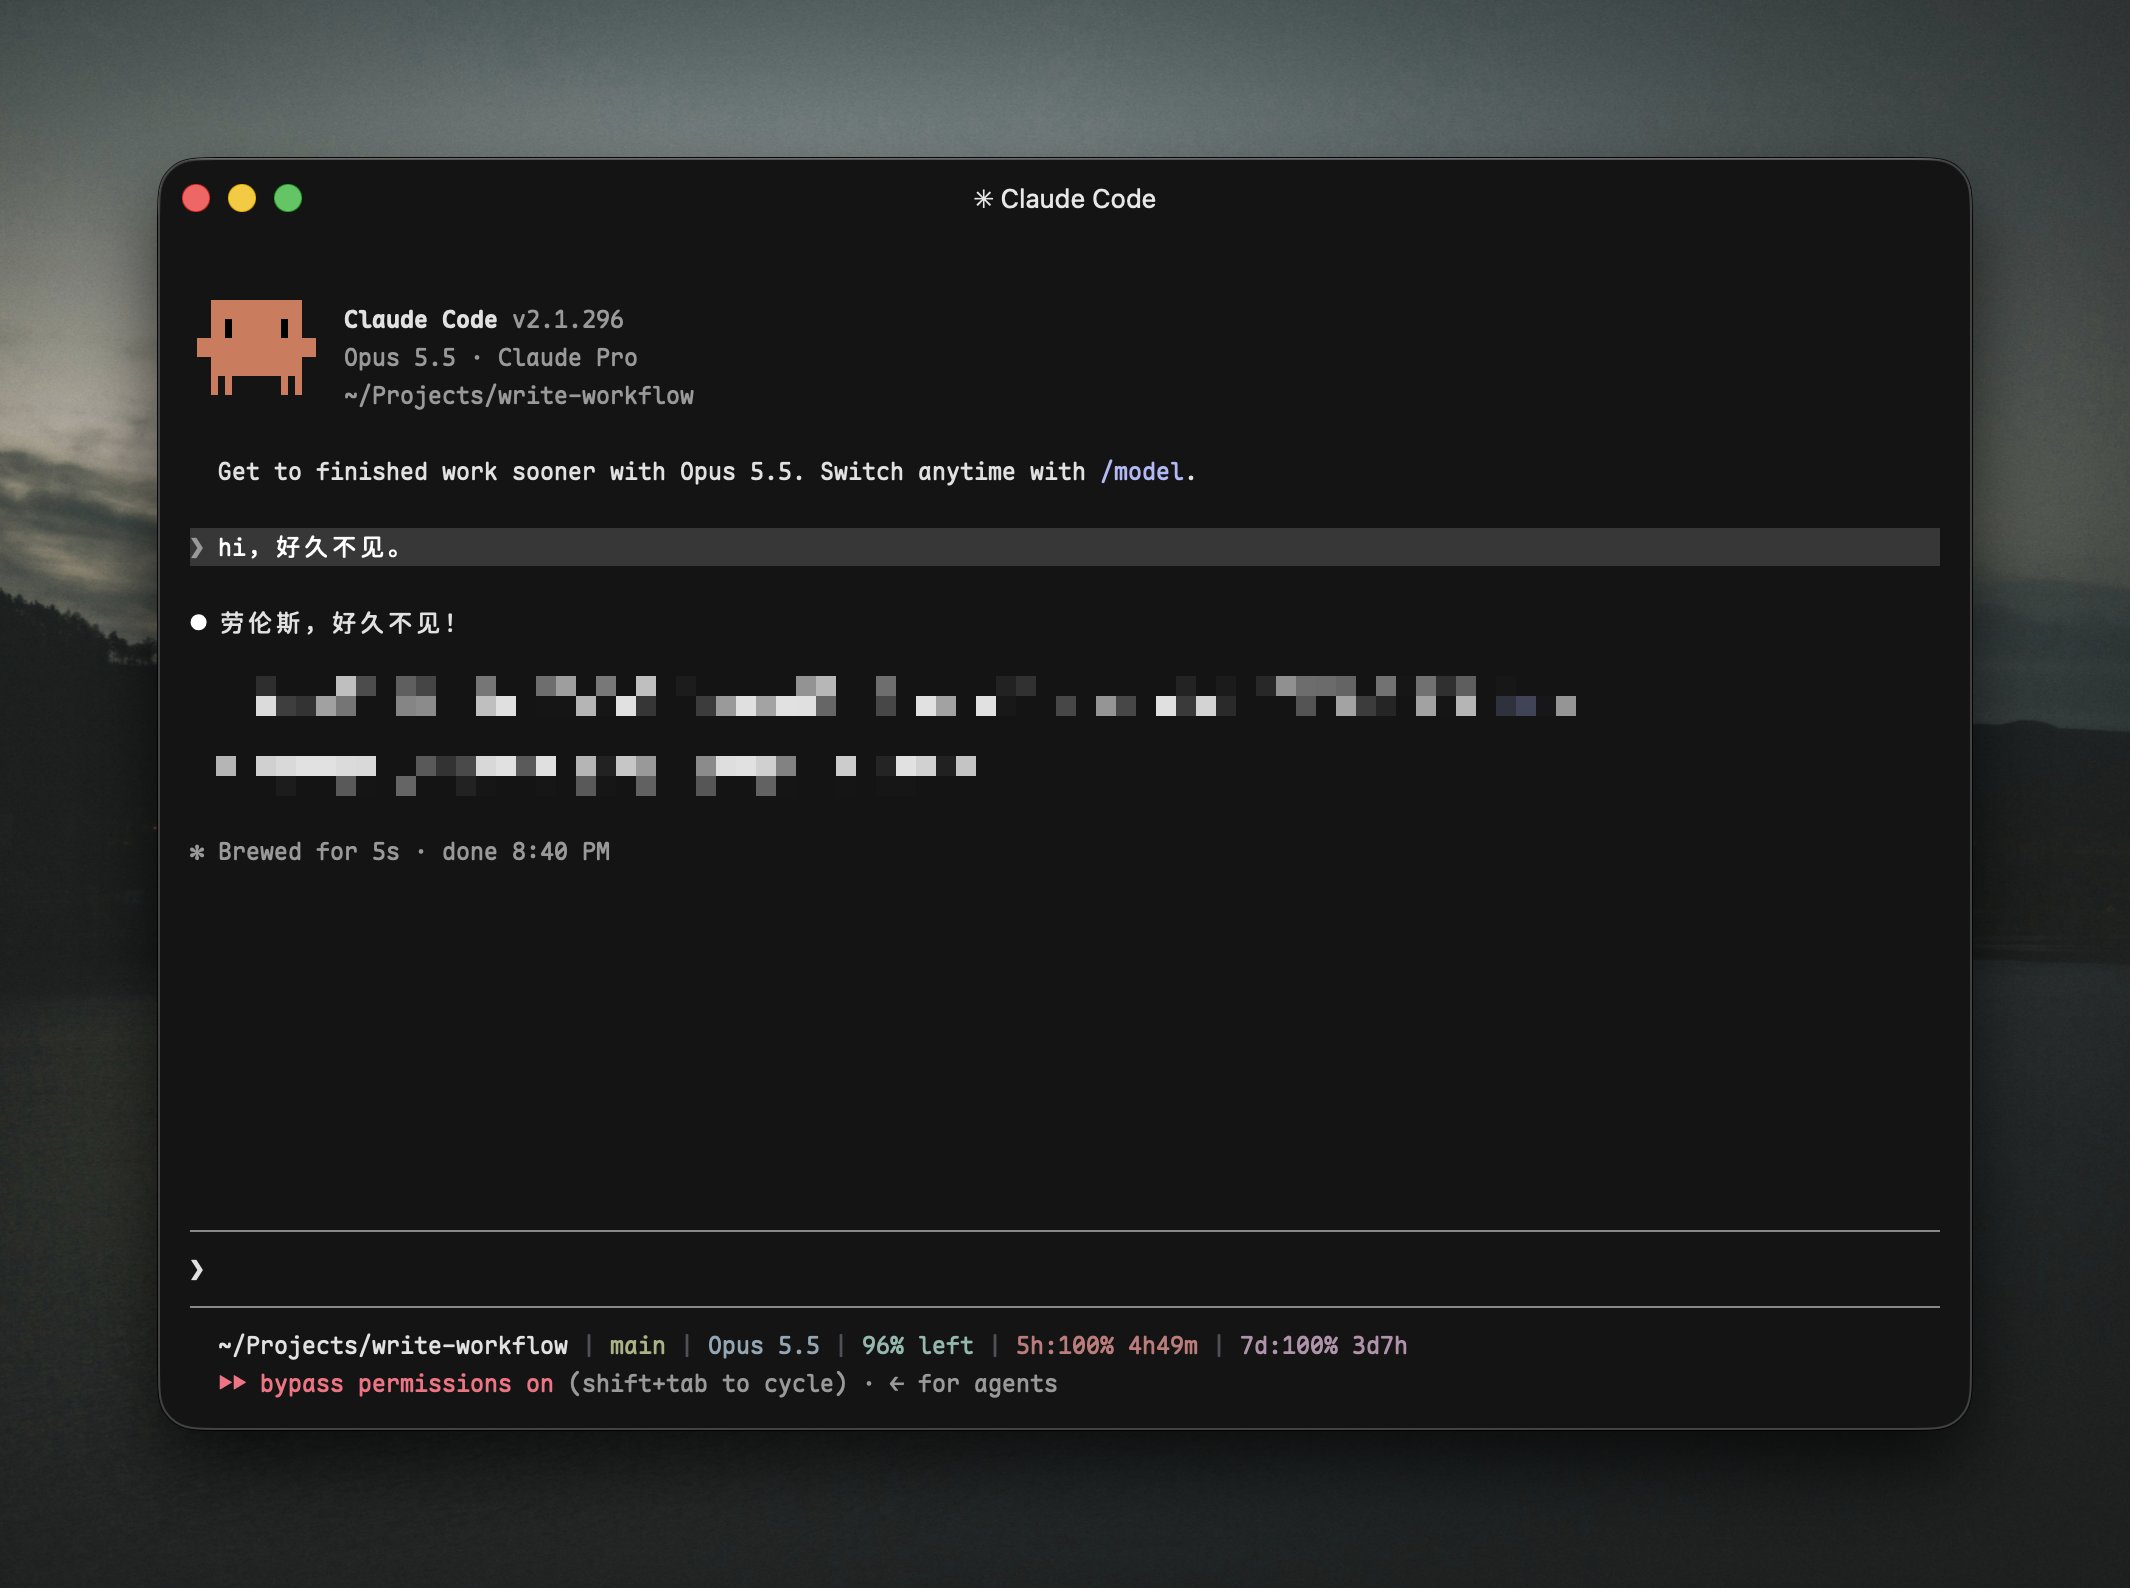The image size is (2130, 1588).
Task: Click the (shift+tab to cycle) hint
Action: pyautogui.click(x=707, y=1384)
